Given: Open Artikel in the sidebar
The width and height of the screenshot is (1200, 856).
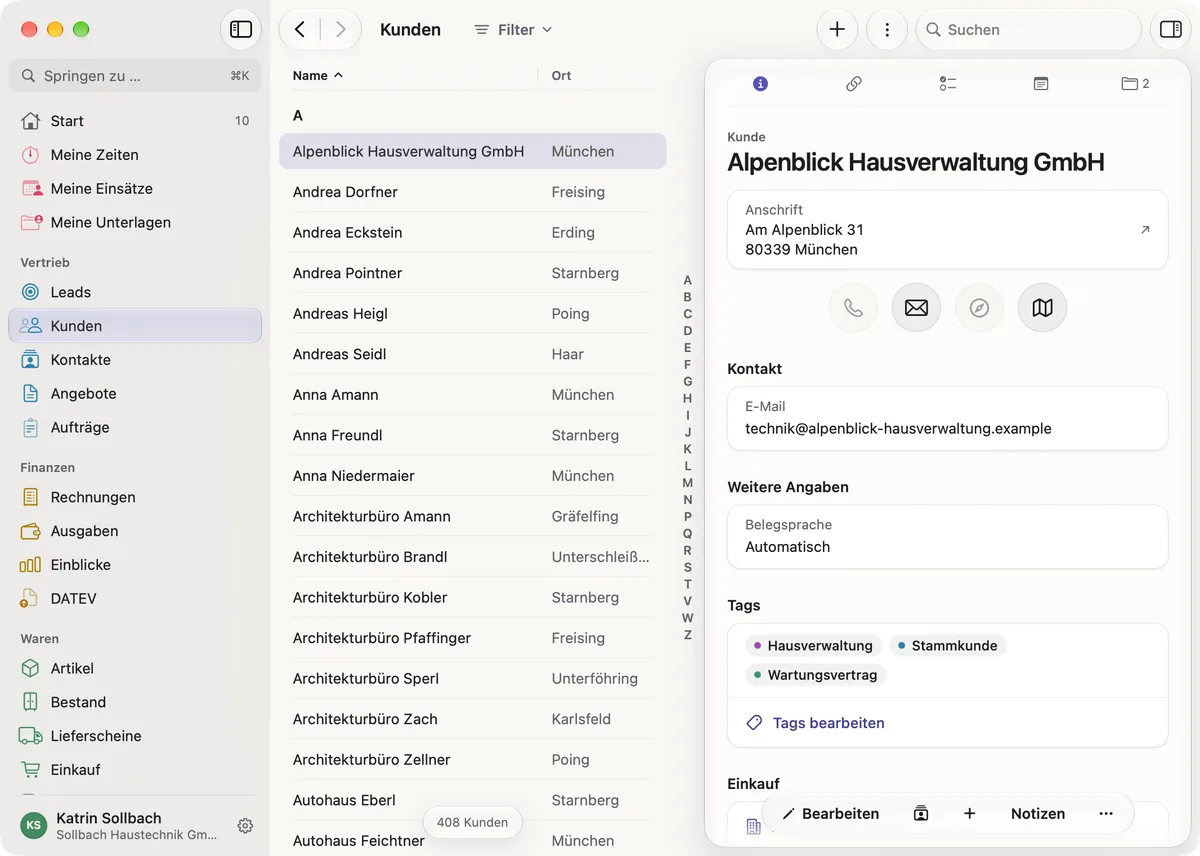Looking at the screenshot, I should 135,668.
